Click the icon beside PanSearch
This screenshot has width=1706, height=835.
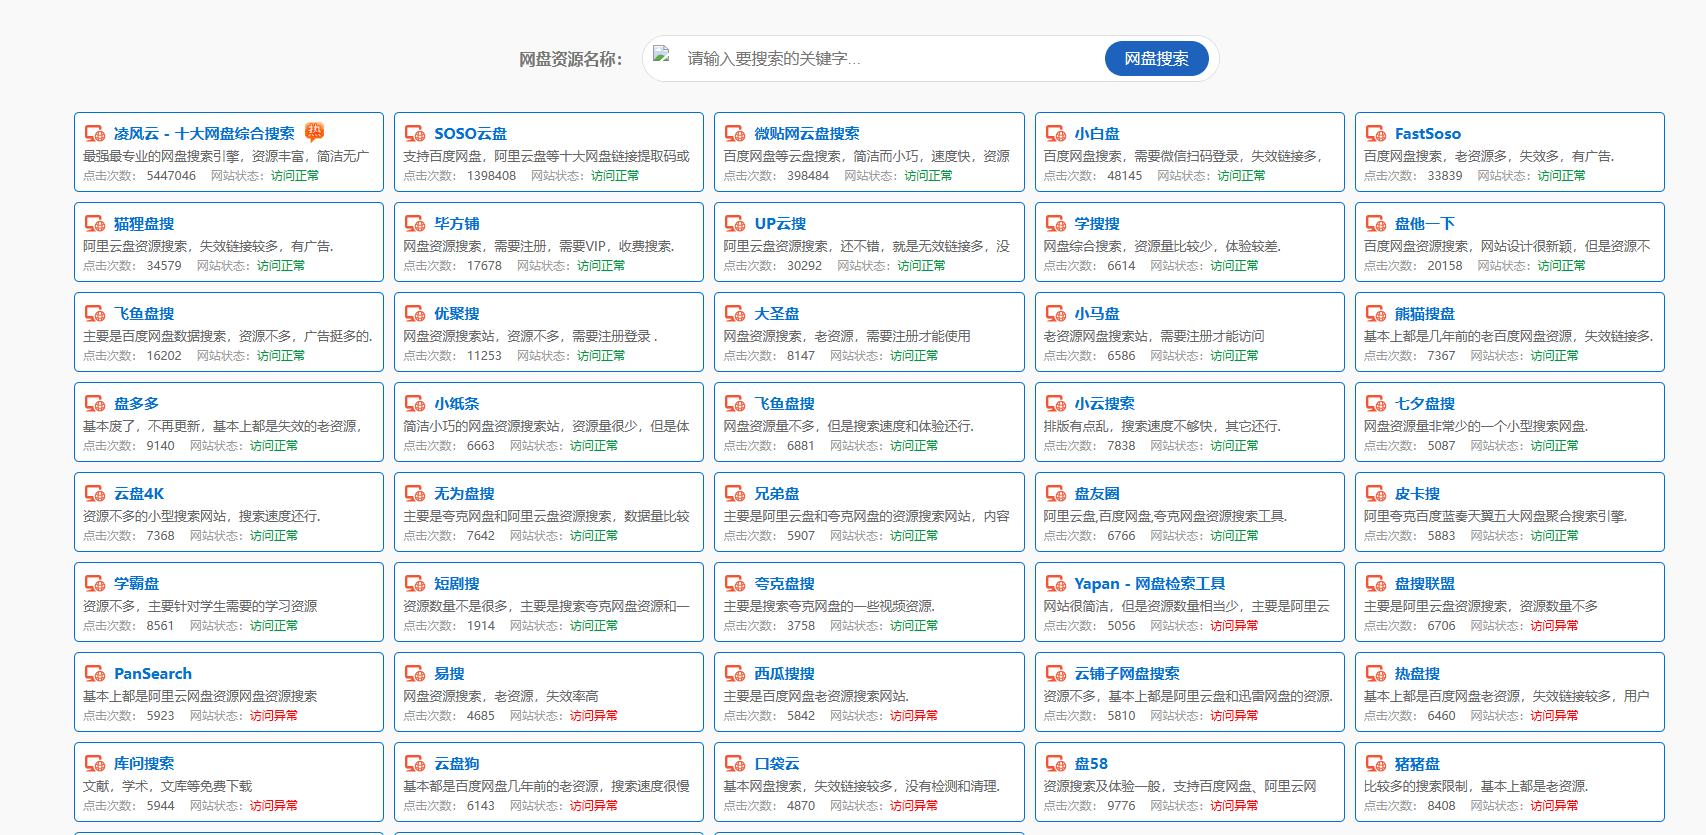95,673
